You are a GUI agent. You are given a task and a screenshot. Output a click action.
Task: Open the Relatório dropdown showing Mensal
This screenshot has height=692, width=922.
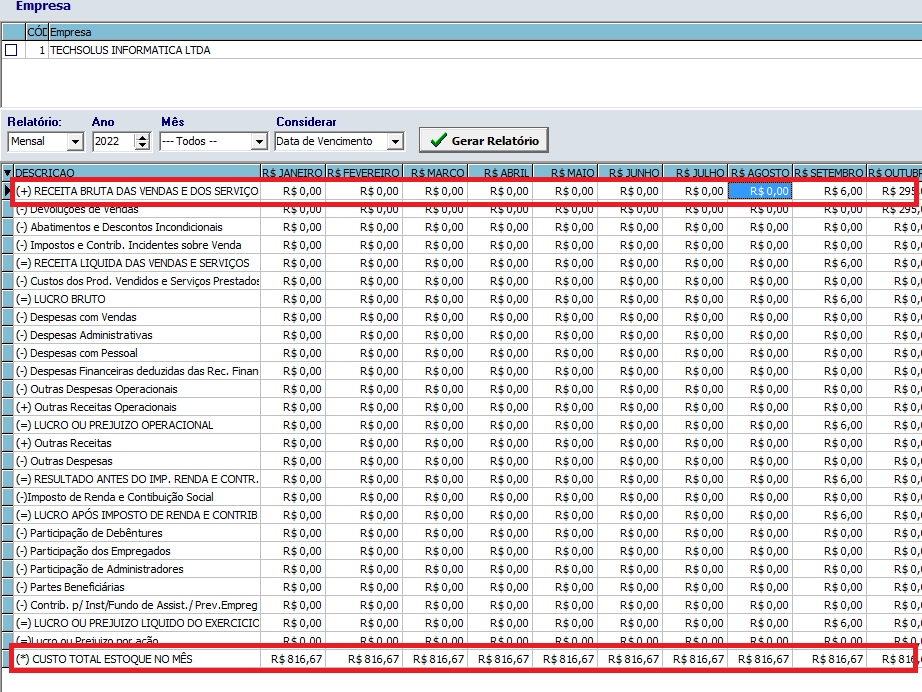coord(75,142)
